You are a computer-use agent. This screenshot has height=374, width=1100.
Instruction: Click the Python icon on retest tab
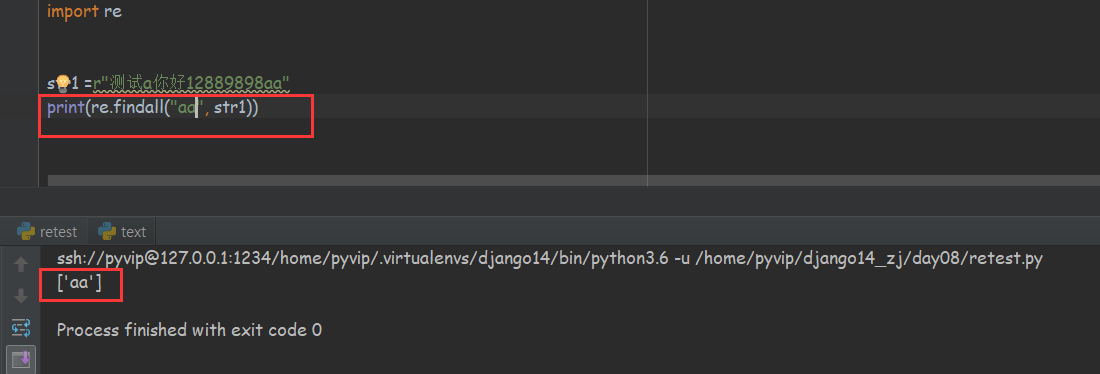pos(27,231)
